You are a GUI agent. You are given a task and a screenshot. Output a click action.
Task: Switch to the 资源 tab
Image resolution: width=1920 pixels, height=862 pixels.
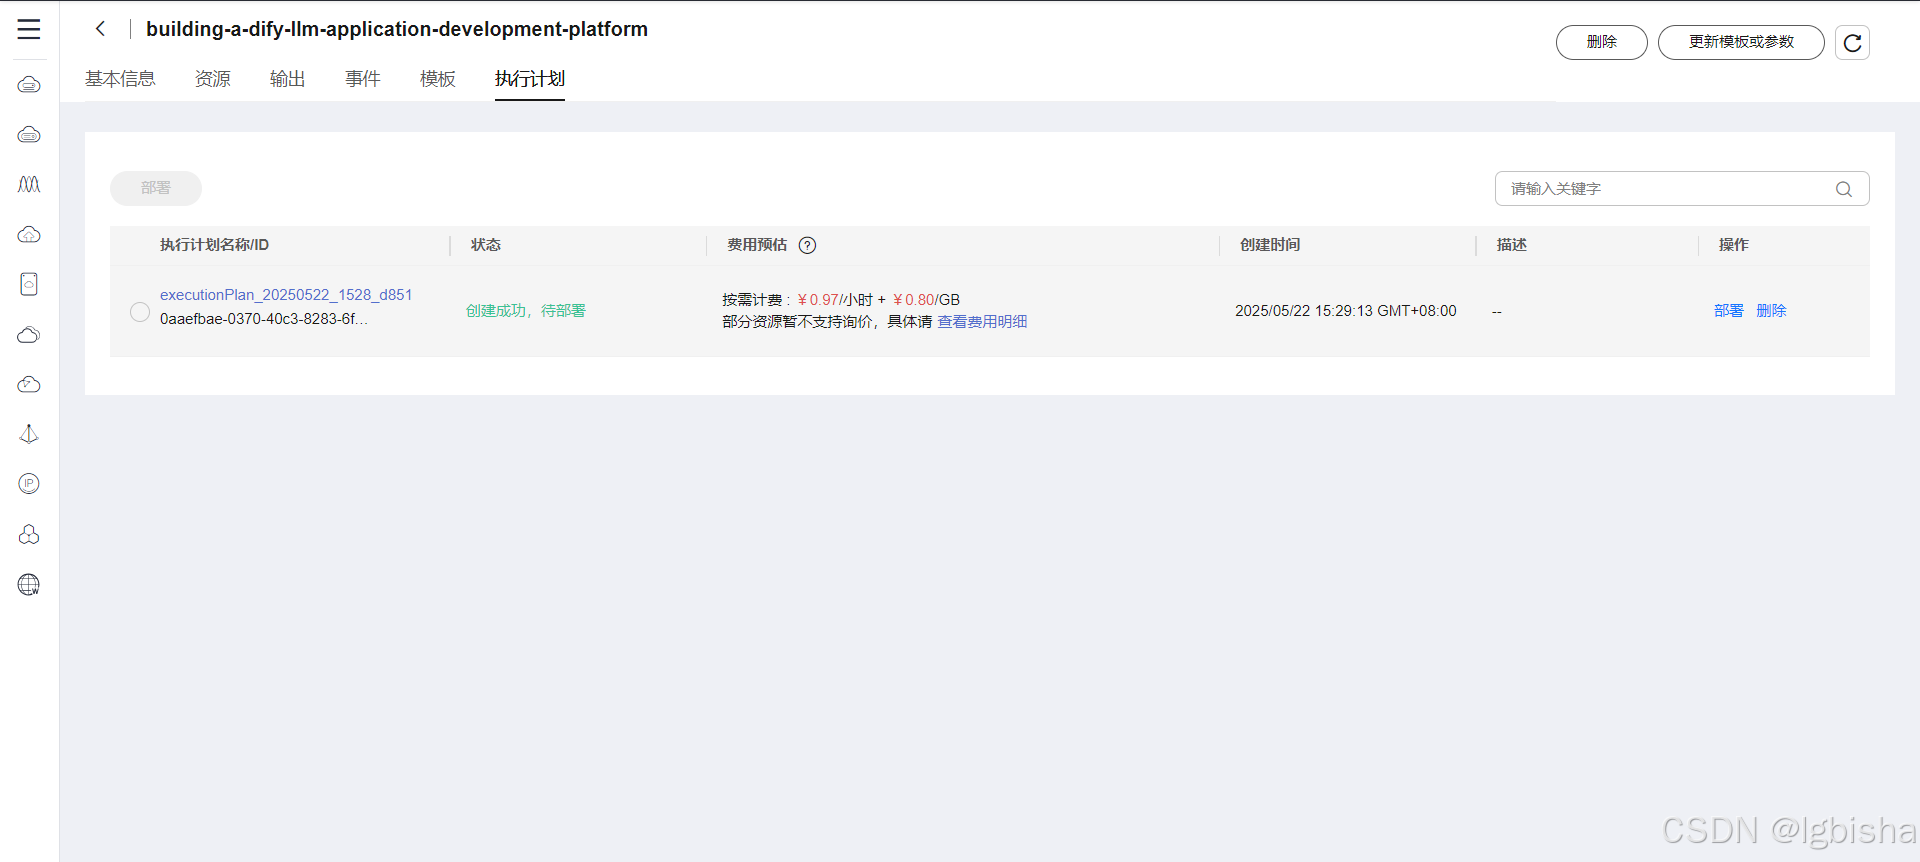pyautogui.click(x=213, y=79)
